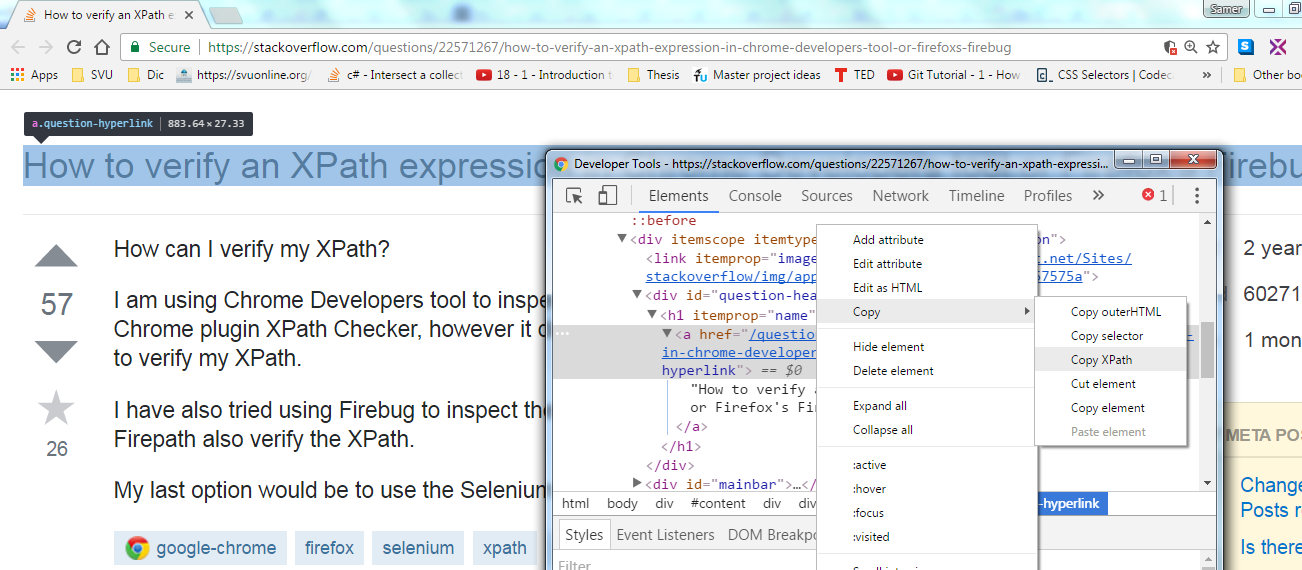Click the xpath tag
Image resolution: width=1302 pixels, height=570 pixels.
point(504,548)
